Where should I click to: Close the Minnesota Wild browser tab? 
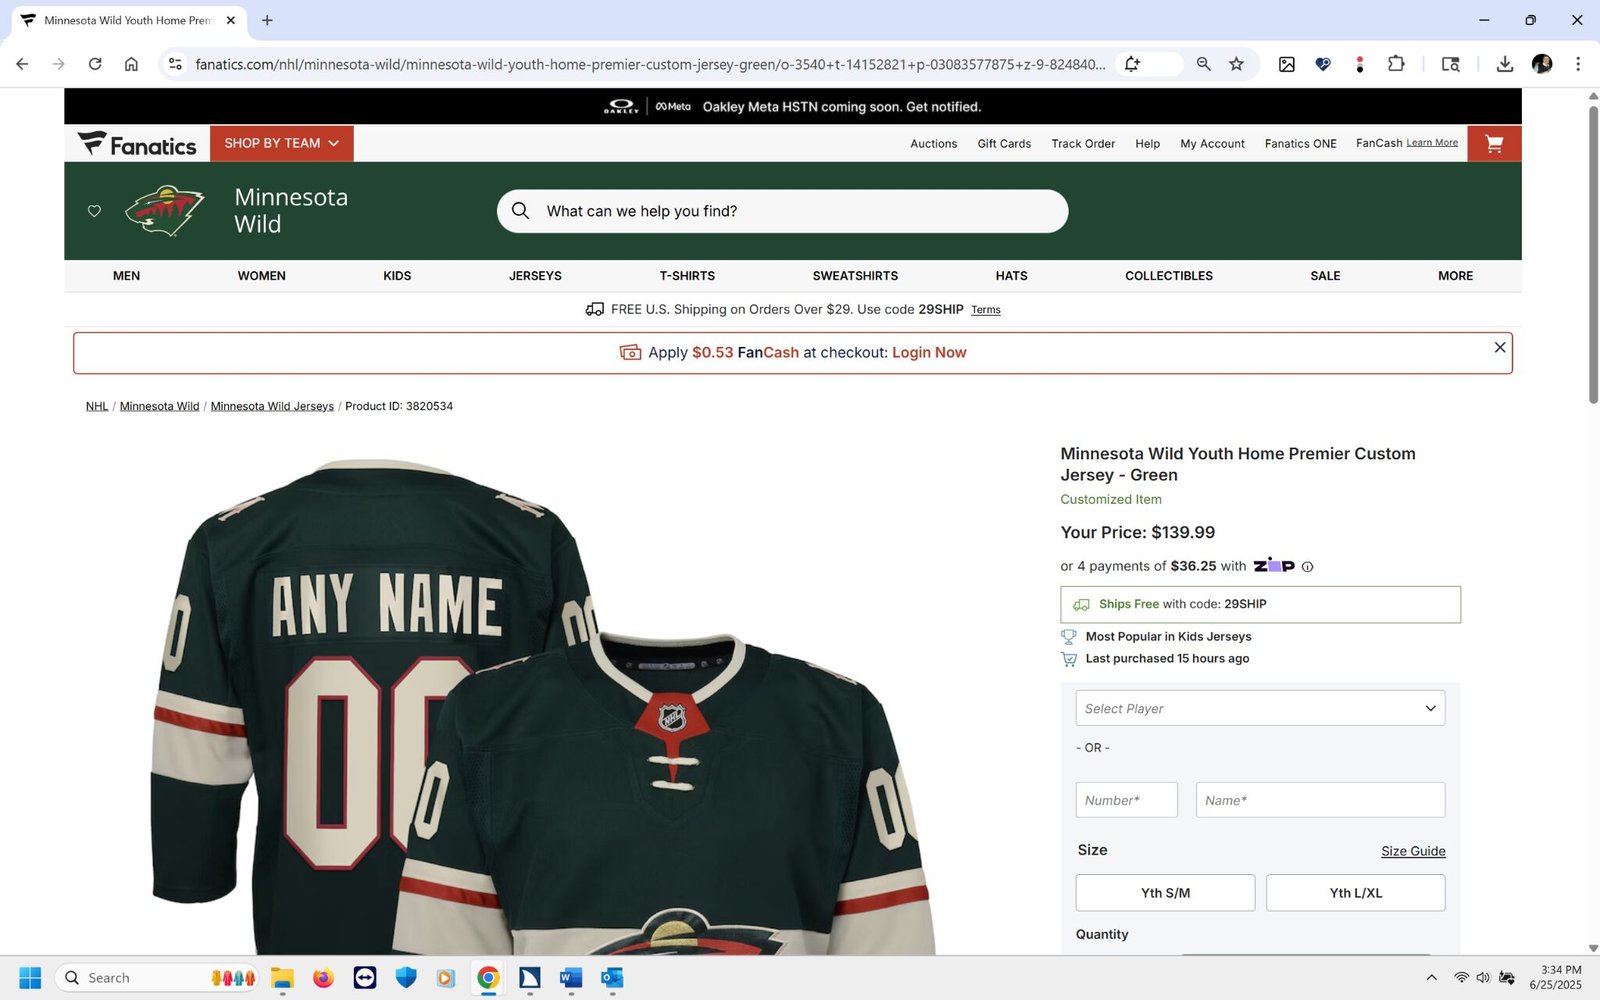[x=230, y=20]
